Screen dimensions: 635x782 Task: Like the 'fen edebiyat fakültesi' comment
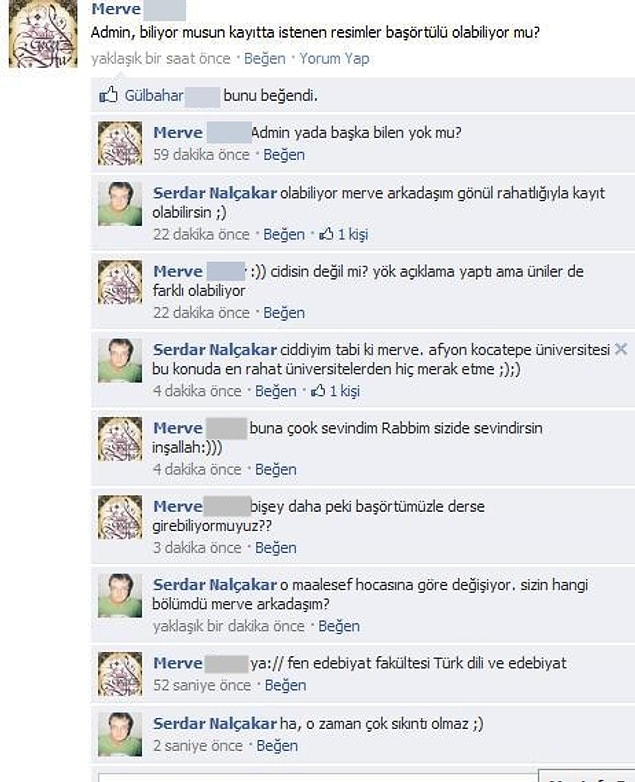pos(285,686)
